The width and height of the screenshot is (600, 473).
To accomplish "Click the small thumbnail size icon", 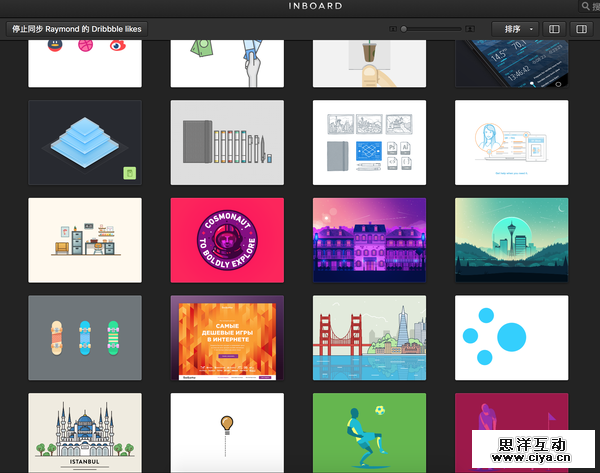I will pyautogui.click(x=393, y=29).
